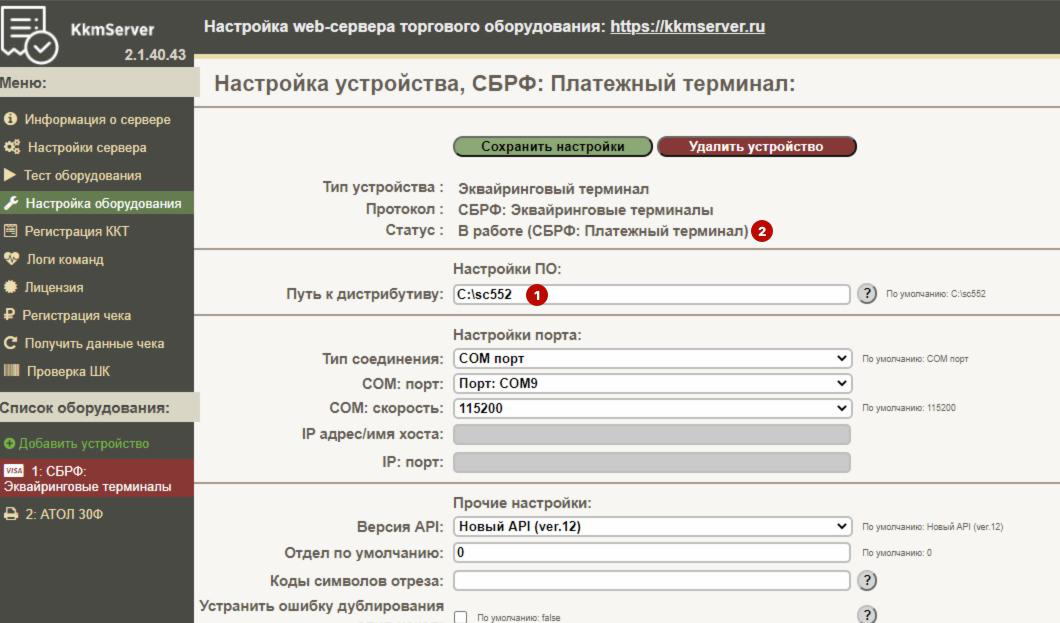Click the disabled 'IP: порт' field
Viewport: 1060px width, 623px height.
pos(652,462)
